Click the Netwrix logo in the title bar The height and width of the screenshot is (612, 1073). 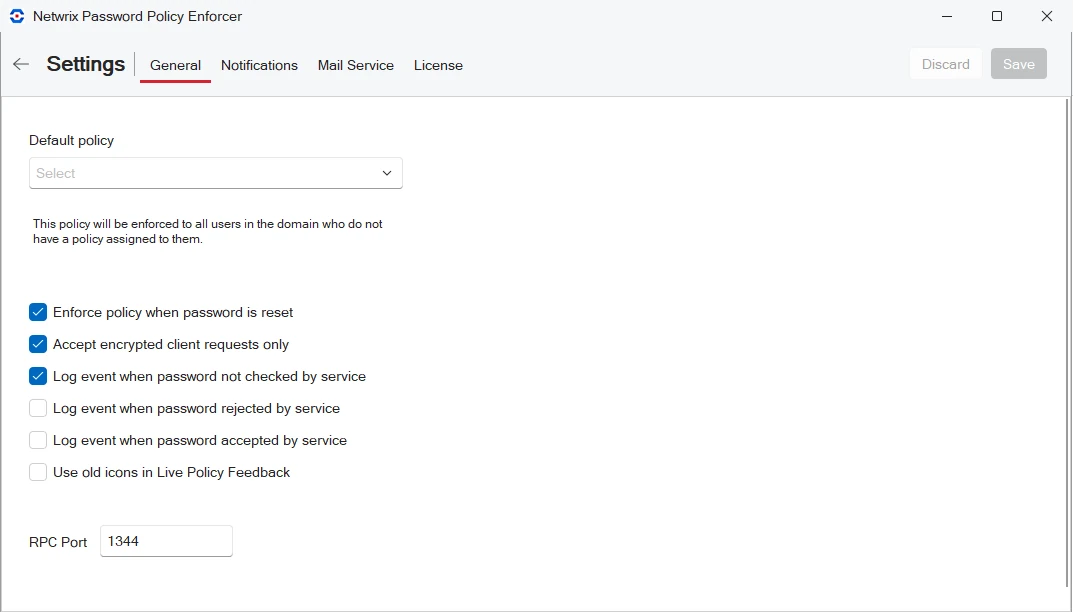click(x=16, y=16)
